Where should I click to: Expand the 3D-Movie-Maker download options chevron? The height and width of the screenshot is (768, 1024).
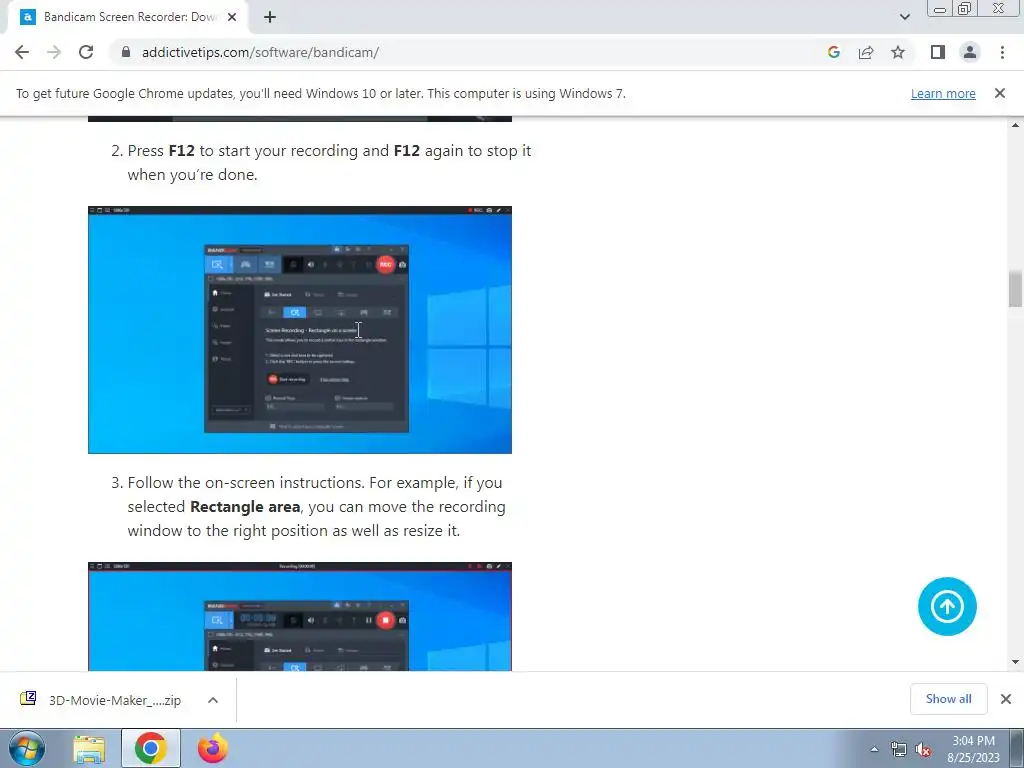[x=213, y=700]
